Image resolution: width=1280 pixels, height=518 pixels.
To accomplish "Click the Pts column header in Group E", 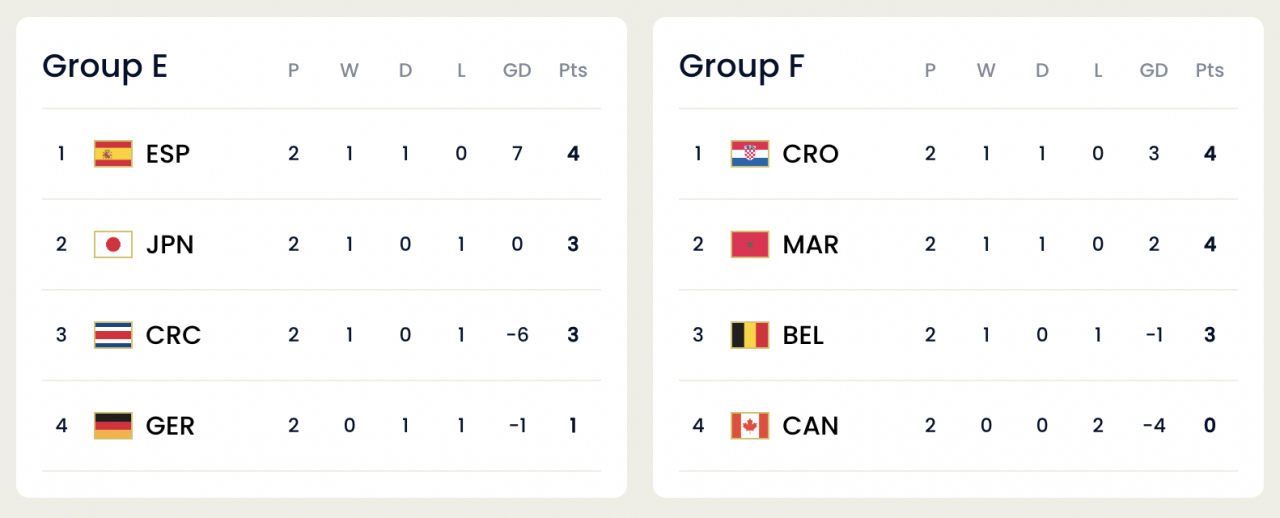I will pyautogui.click(x=573, y=71).
